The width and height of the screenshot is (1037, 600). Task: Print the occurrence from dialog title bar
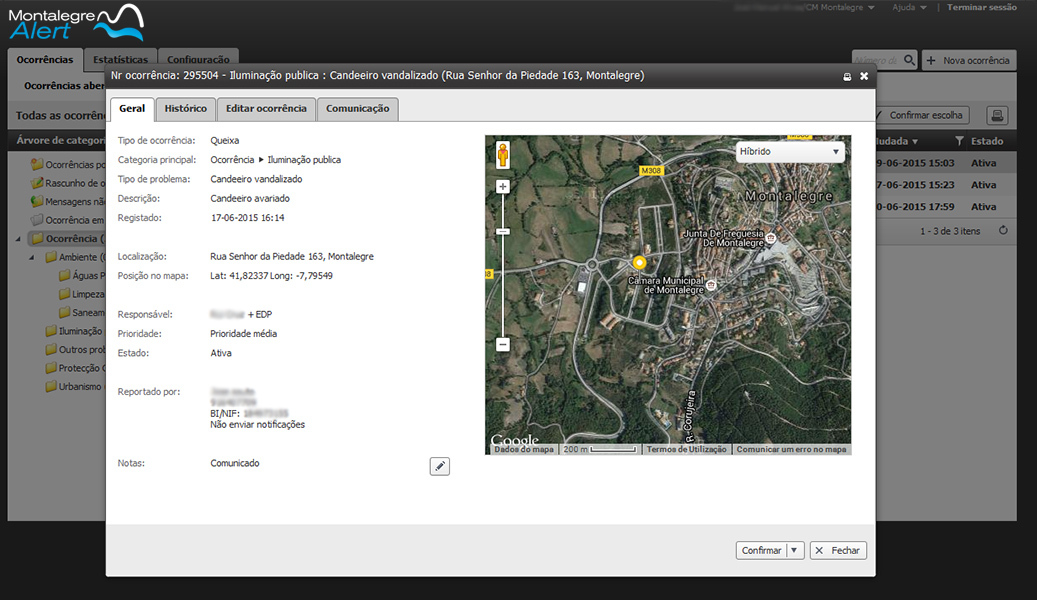coord(847,76)
